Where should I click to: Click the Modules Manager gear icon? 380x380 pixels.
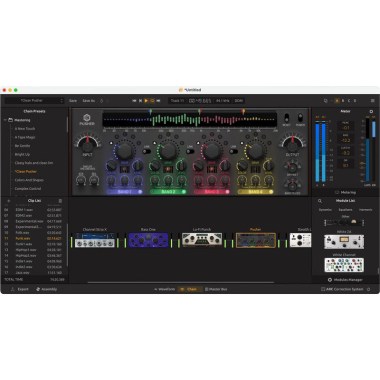(x=330, y=280)
